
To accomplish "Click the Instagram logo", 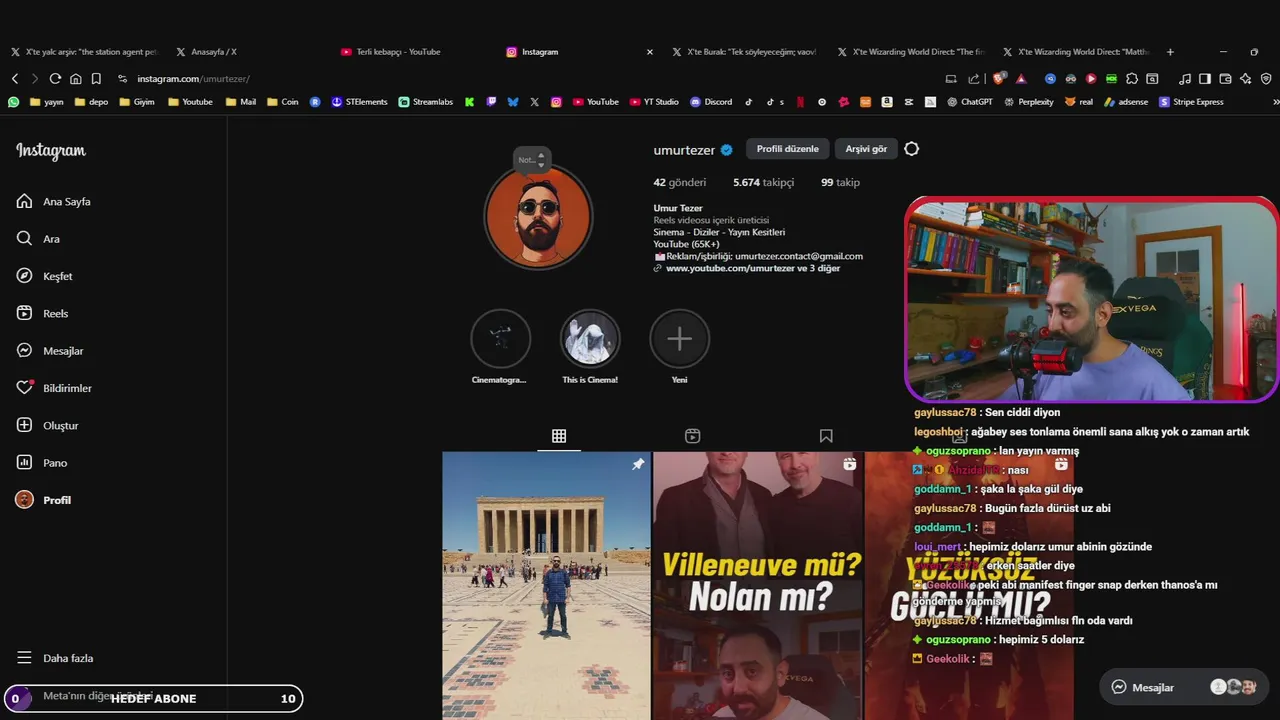I will pyautogui.click(x=51, y=151).
